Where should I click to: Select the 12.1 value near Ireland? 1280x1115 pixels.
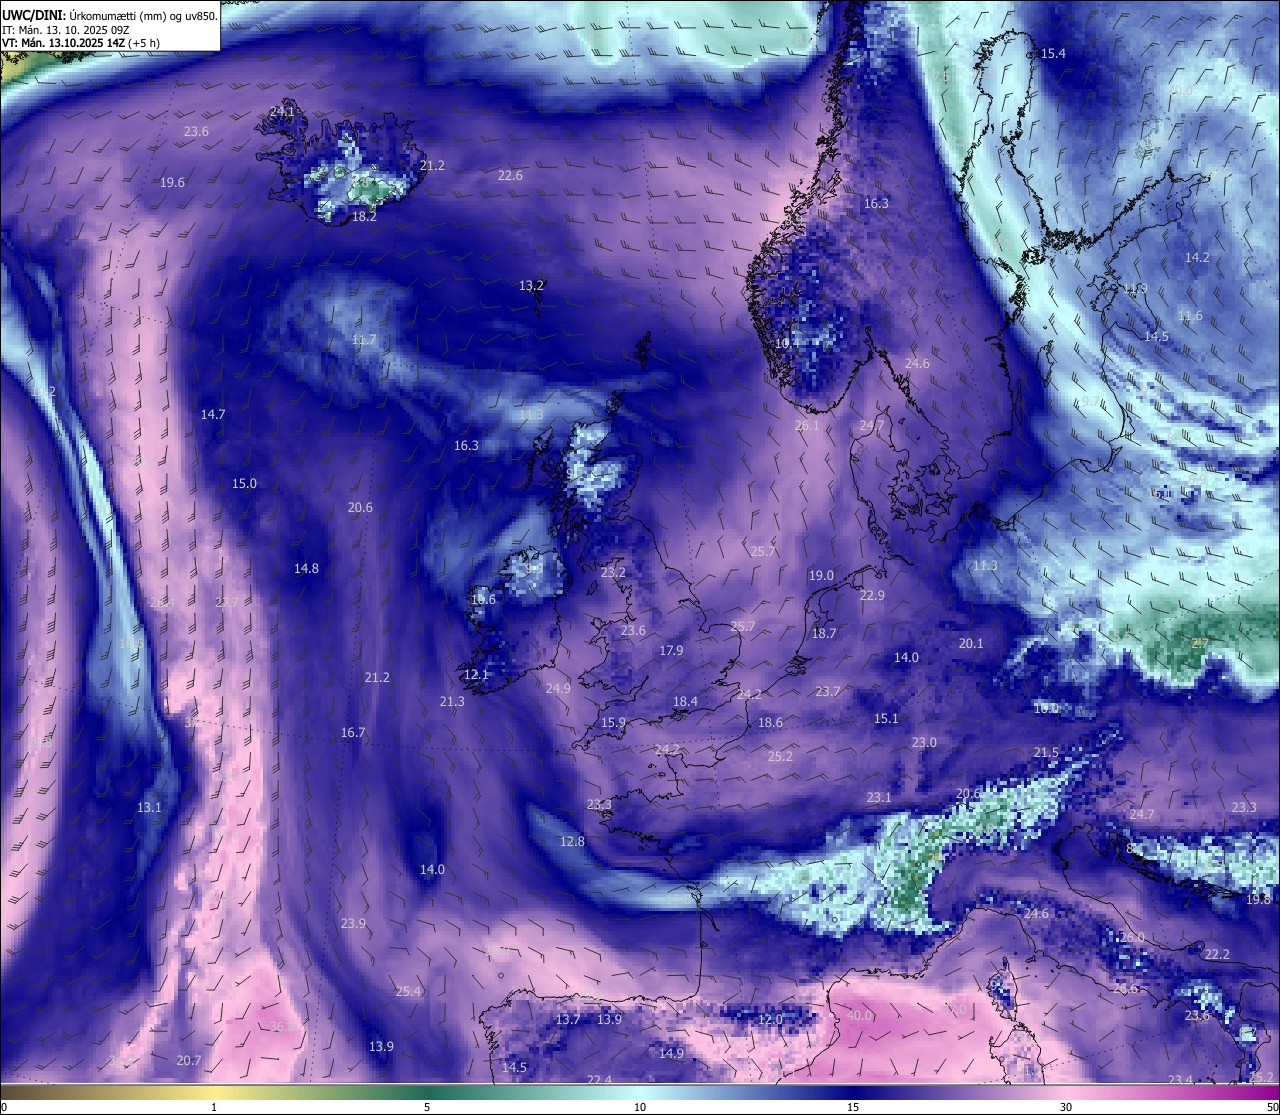pyautogui.click(x=476, y=674)
